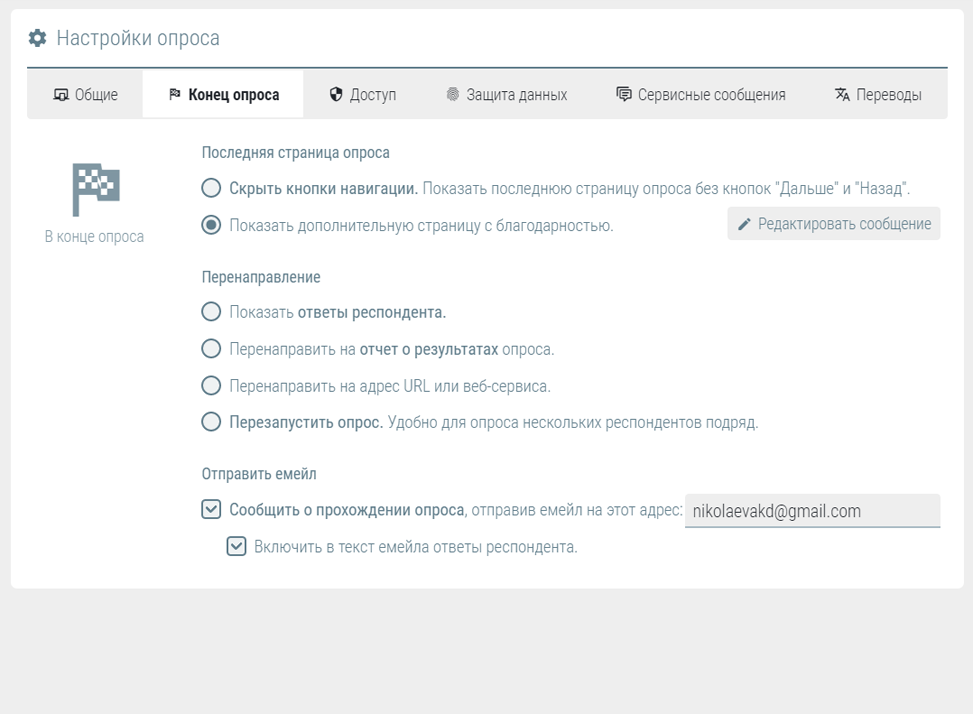Screen dimensions: 973x714
Task: Switch to the Защита данных tab
Action: tap(506, 95)
